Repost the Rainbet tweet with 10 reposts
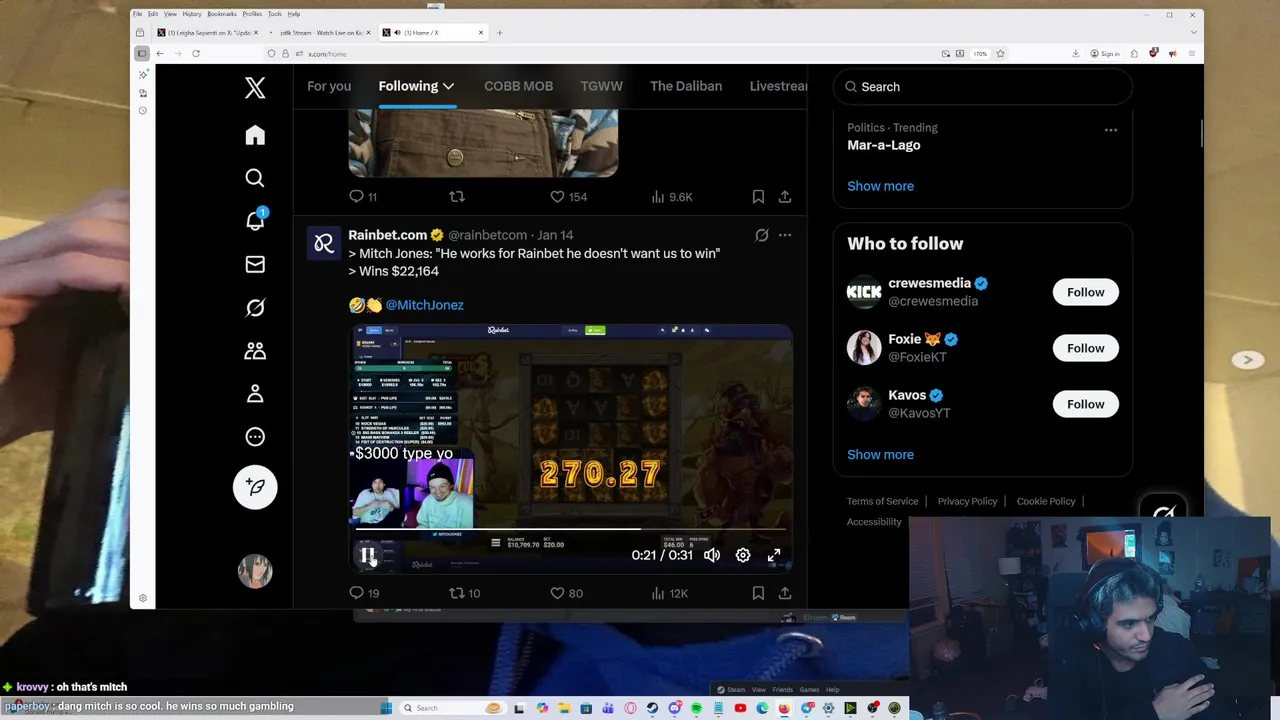 pyautogui.click(x=465, y=593)
